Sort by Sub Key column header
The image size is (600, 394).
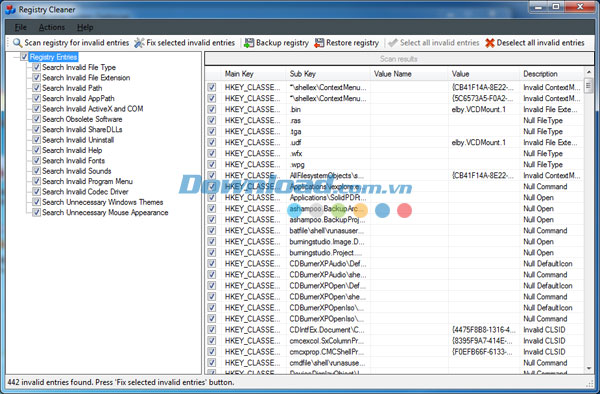tap(328, 74)
